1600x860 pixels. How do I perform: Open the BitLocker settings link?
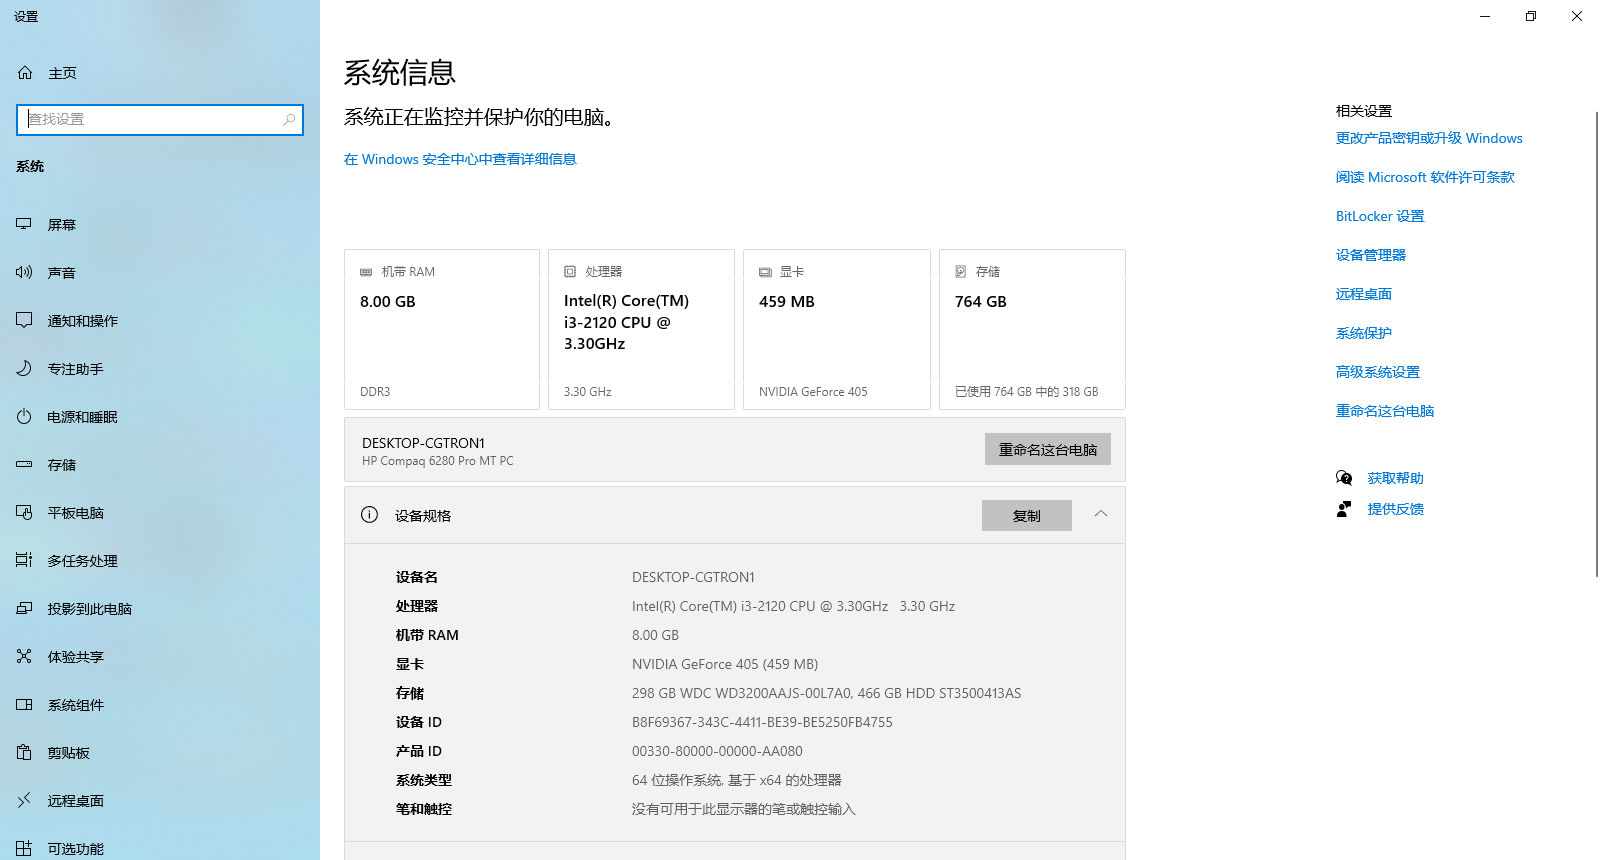(x=1379, y=216)
